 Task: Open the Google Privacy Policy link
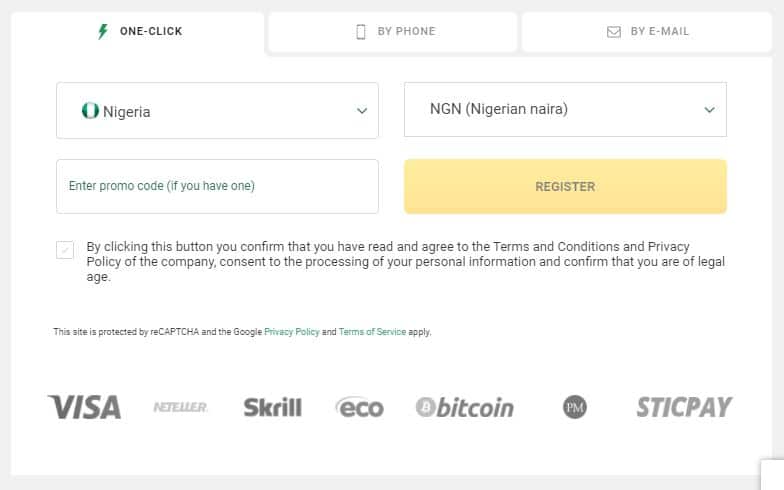292,332
